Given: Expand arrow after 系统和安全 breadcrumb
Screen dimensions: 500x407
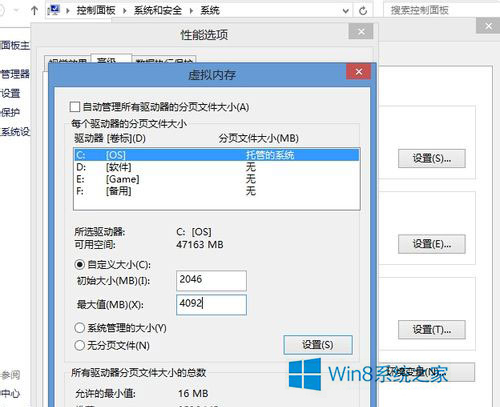Looking at the screenshot, I should 191,11.
